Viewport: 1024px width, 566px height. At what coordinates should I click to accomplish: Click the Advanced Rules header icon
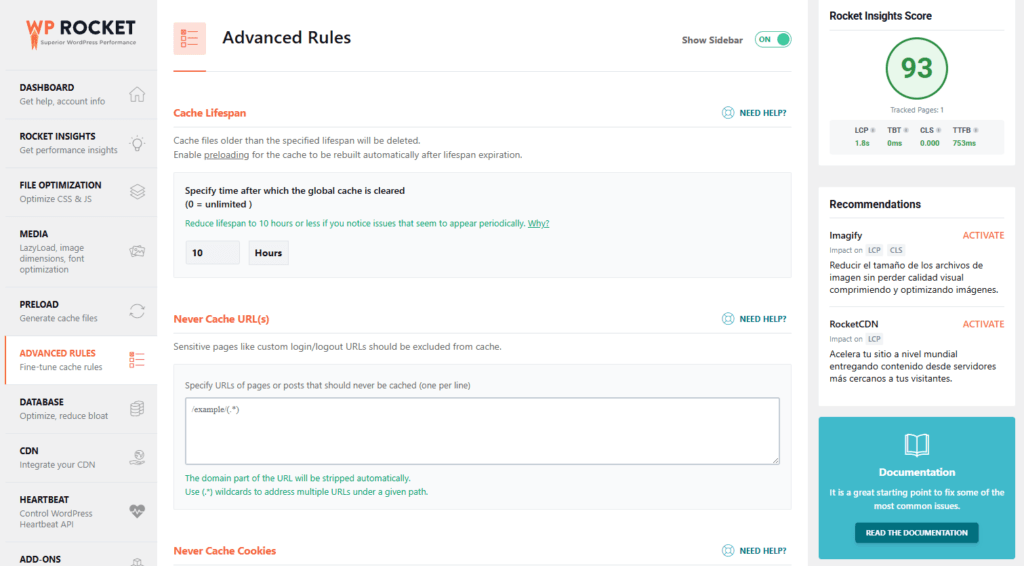point(189,39)
